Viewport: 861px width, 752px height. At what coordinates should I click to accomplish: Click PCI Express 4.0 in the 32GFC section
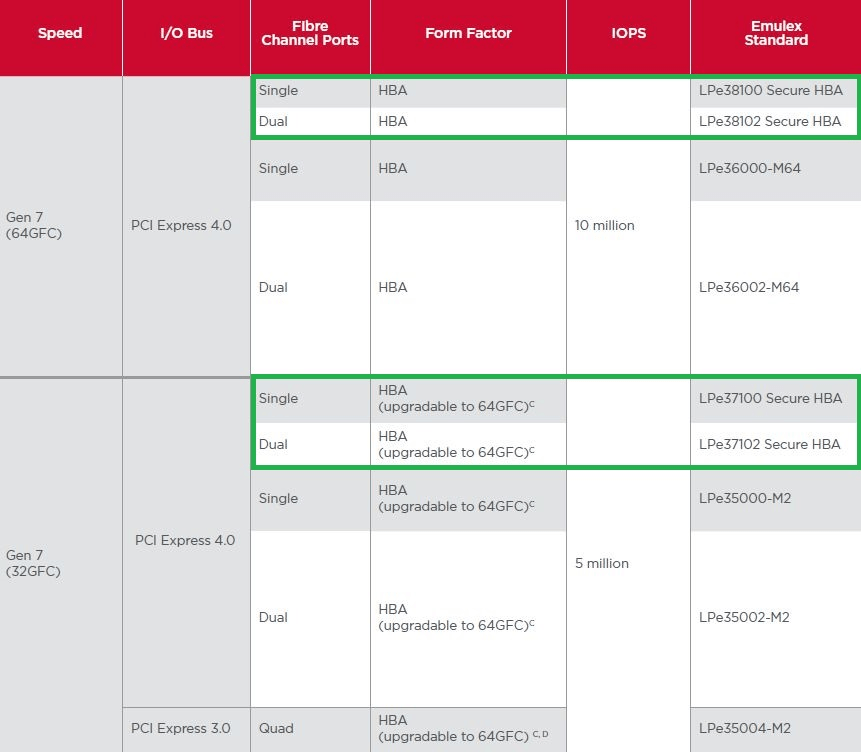(x=185, y=540)
